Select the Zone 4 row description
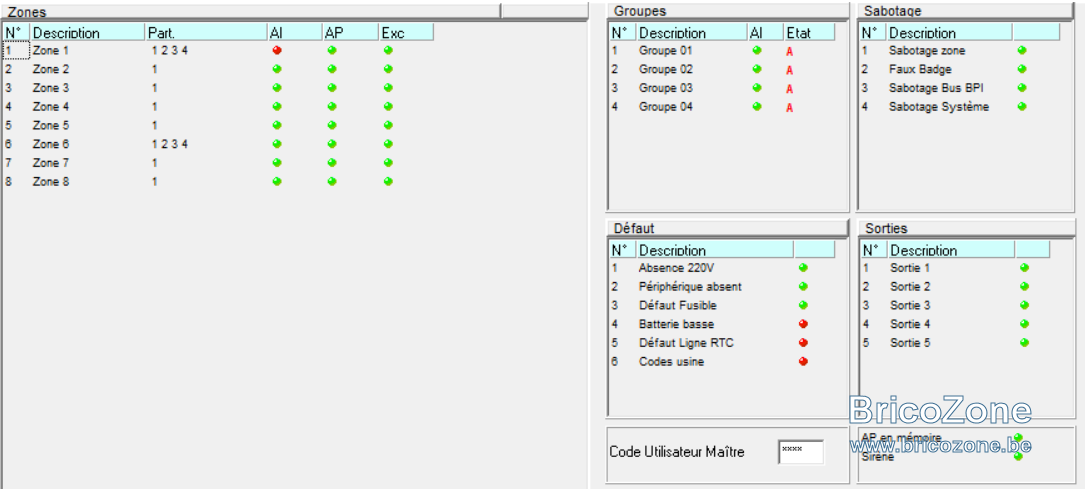Image resolution: width=1085 pixels, height=489 pixels. 51,107
